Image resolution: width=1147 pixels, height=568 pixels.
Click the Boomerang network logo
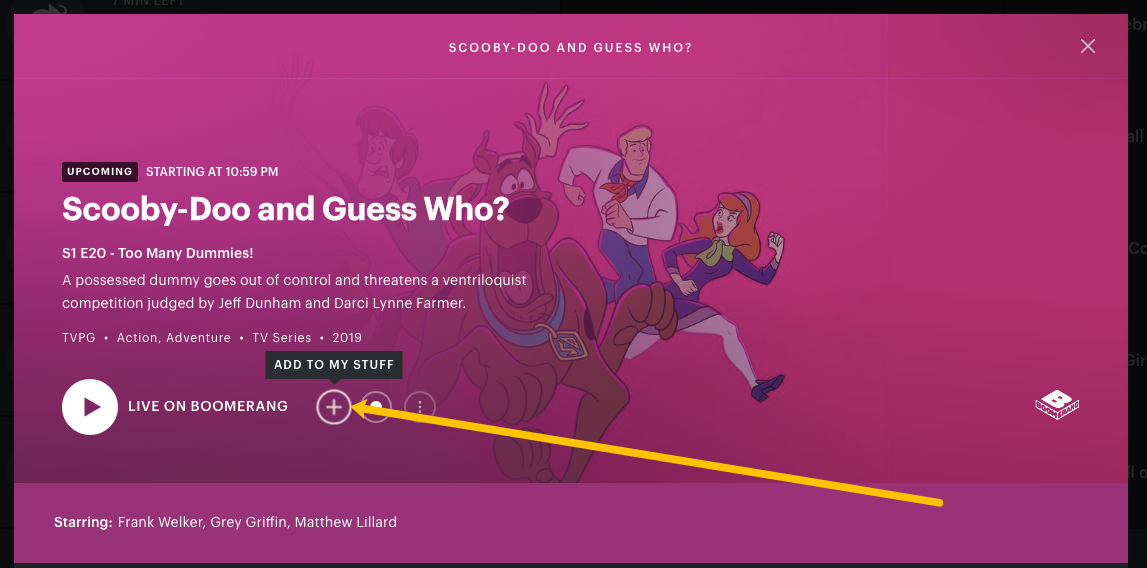point(1058,406)
